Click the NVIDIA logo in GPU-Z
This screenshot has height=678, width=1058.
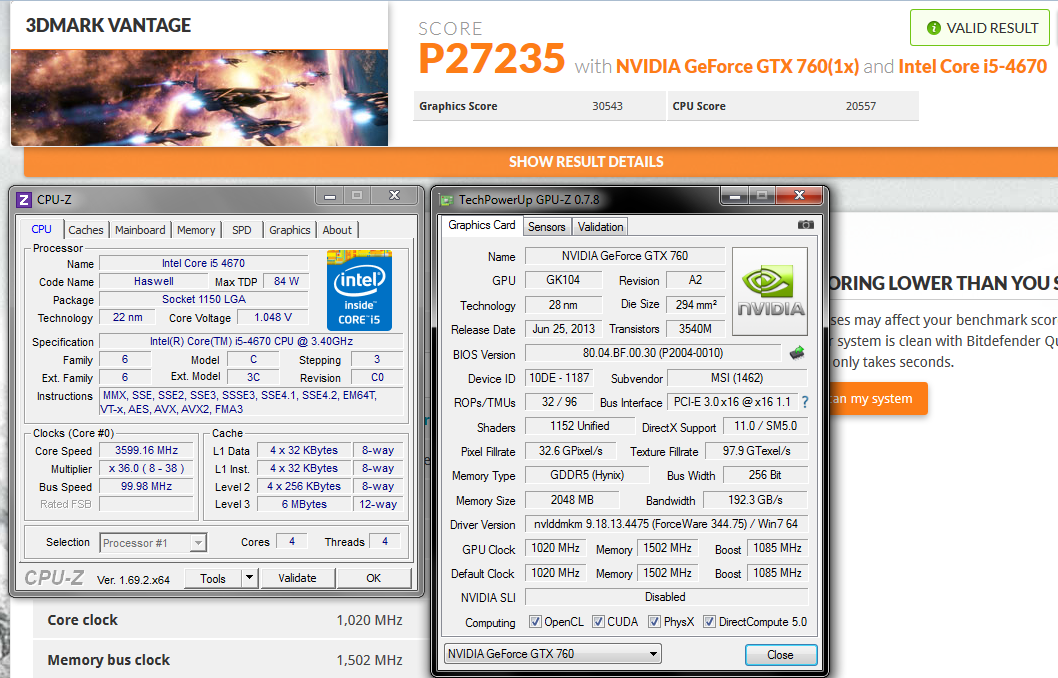click(x=770, y=291)
